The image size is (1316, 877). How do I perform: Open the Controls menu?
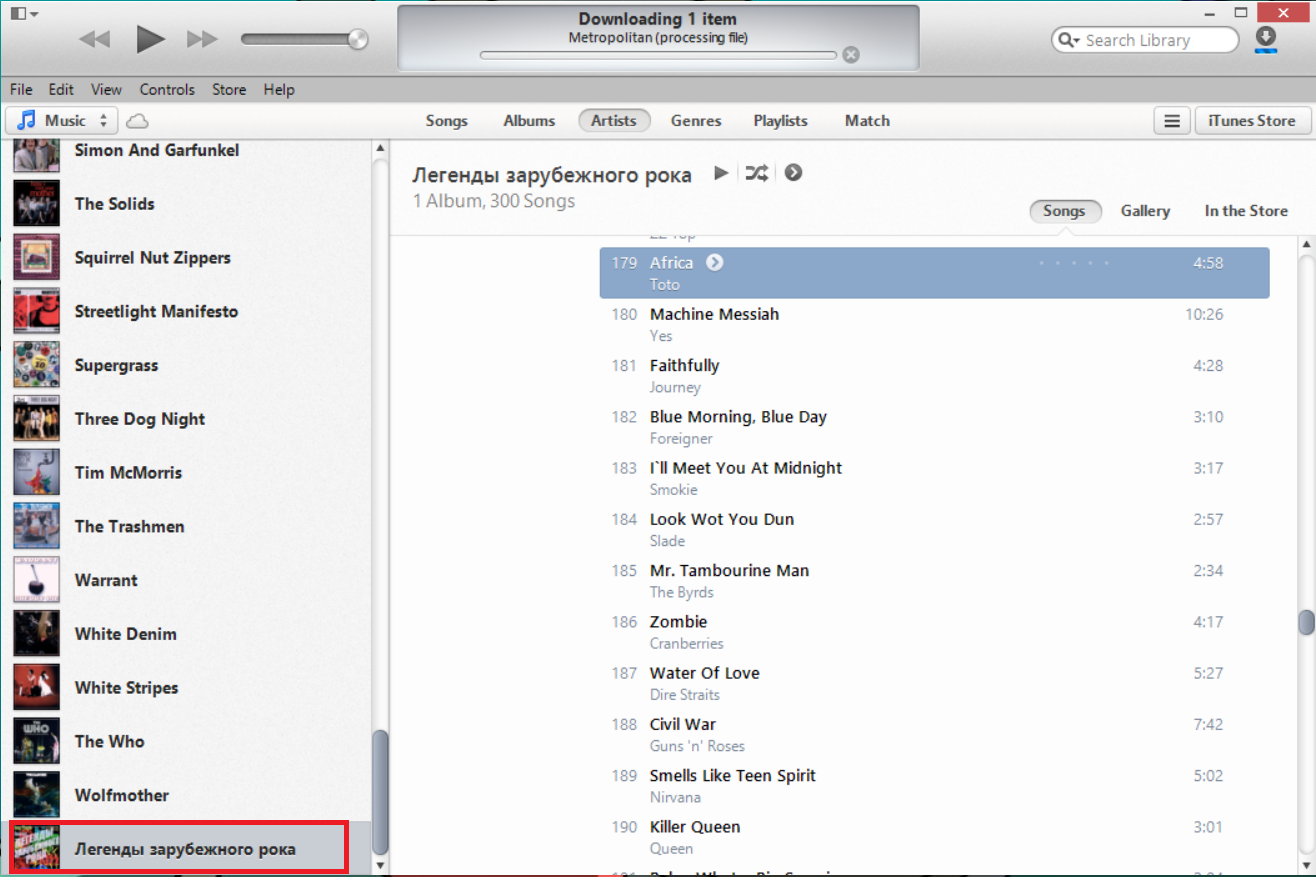coord(167,89)
